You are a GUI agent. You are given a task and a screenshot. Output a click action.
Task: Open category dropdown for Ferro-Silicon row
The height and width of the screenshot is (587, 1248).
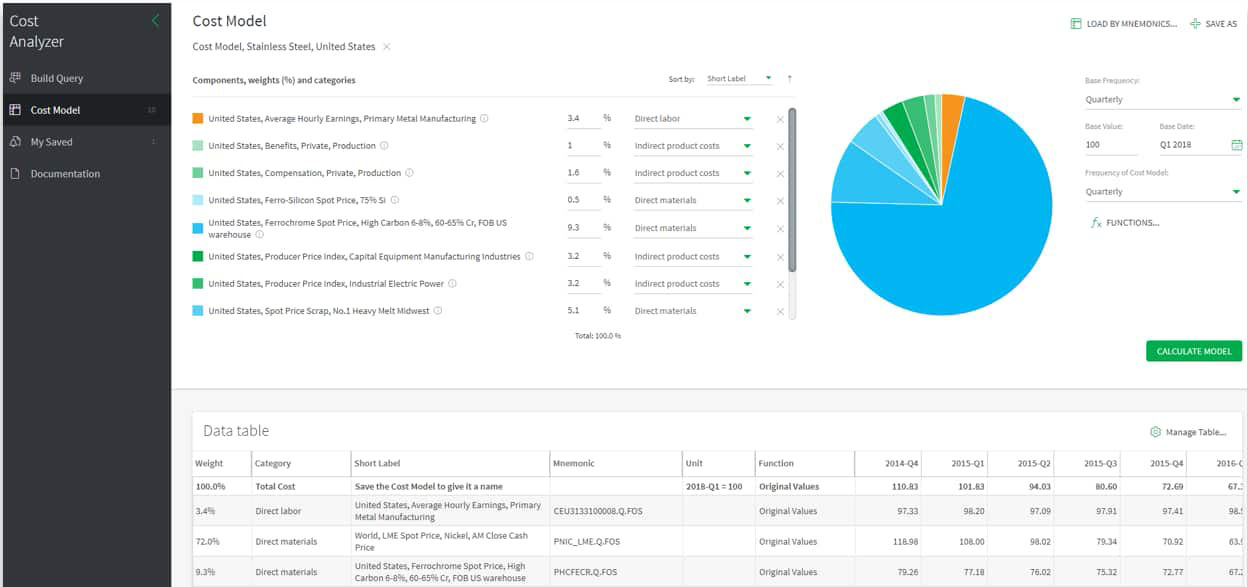pyautogui.click(x=693, y=200)
